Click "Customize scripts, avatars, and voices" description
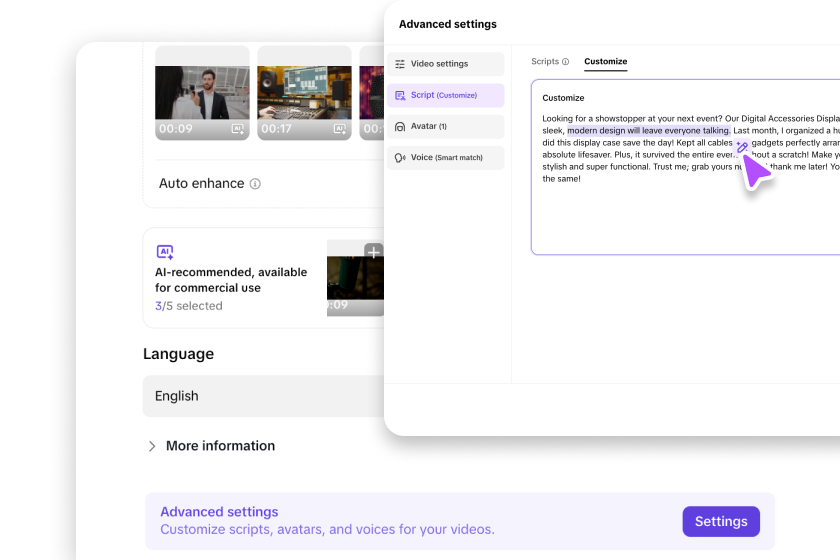Viewport: 840px width, 560px height. (327, 529)
